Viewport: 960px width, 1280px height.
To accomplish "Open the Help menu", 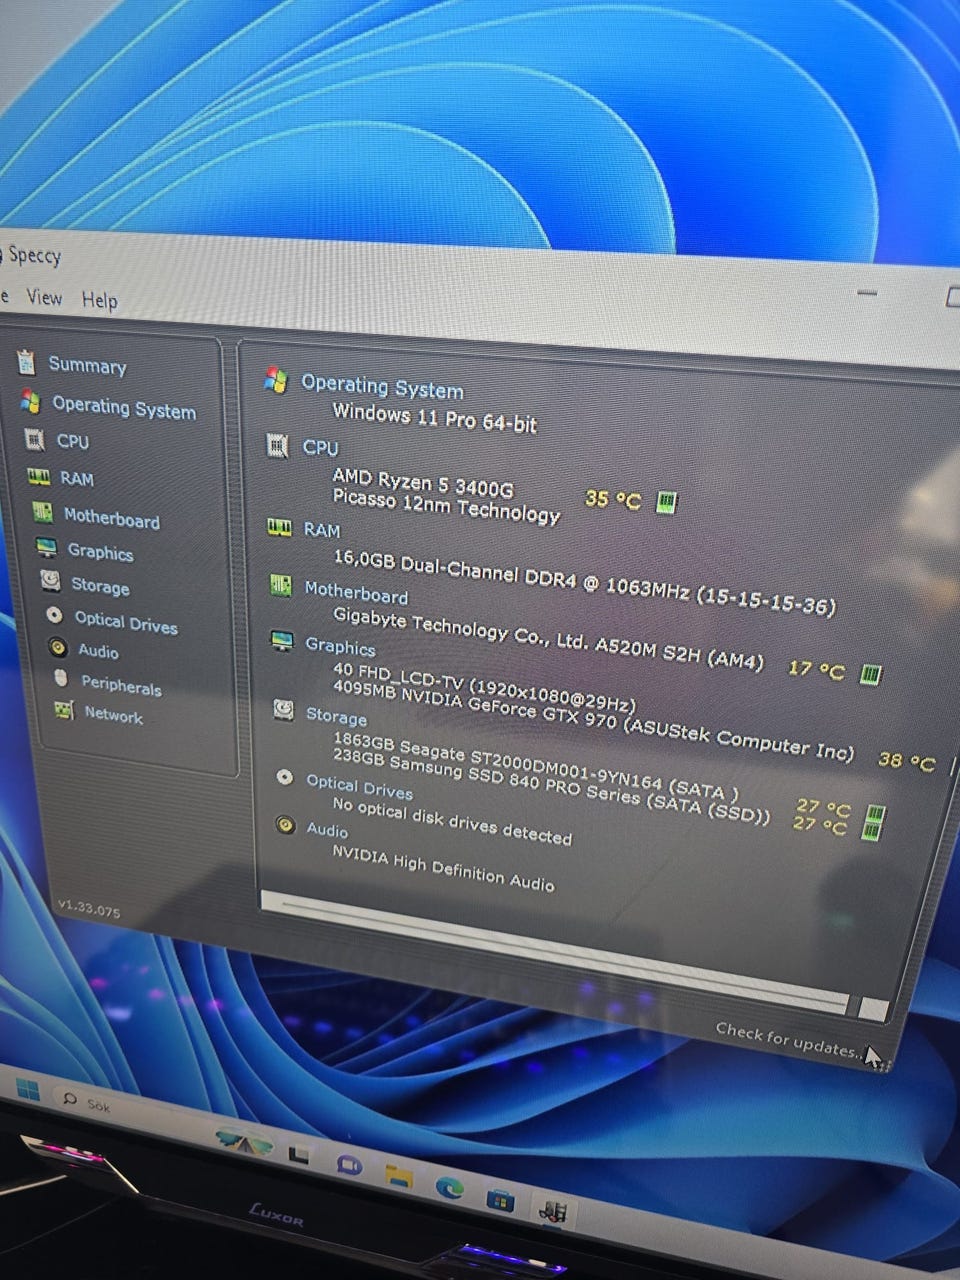I will tap(99, 300).
